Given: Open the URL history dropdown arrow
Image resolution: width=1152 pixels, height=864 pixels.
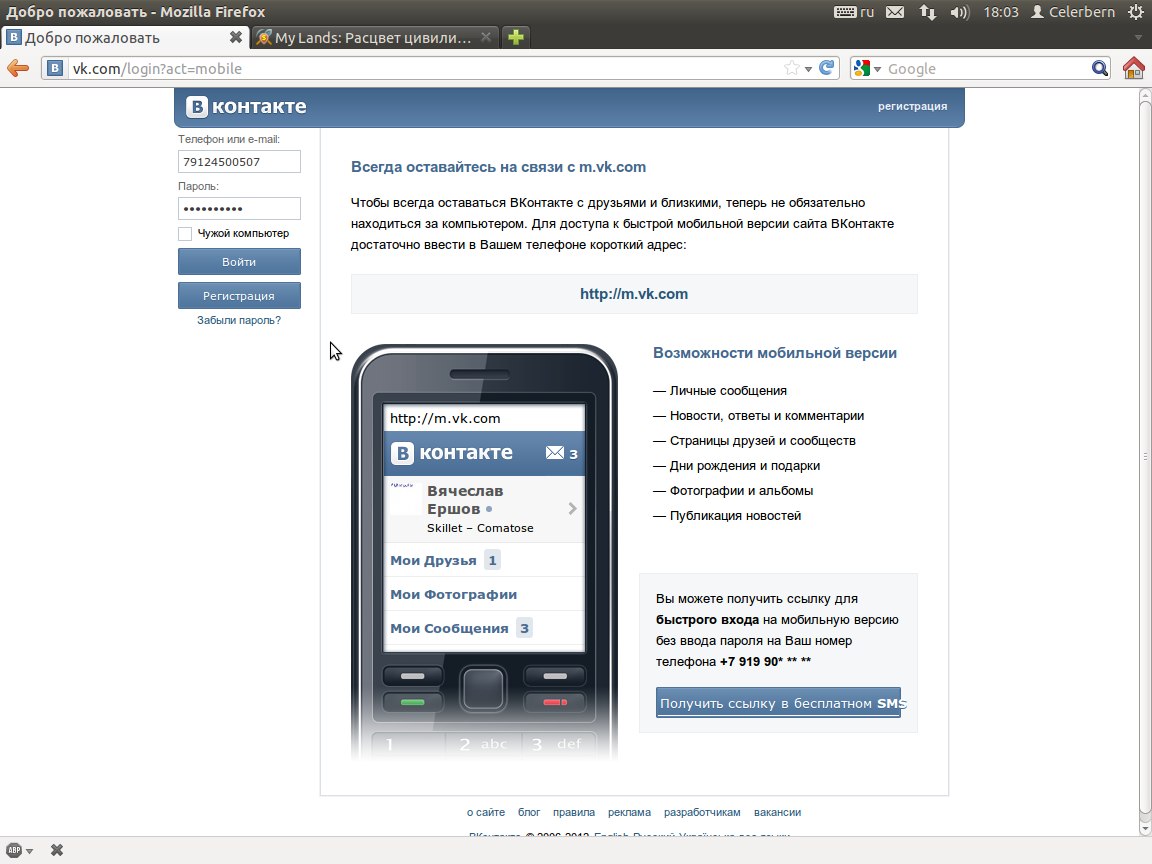Looking at the screenshot, I should click(809, 69).
